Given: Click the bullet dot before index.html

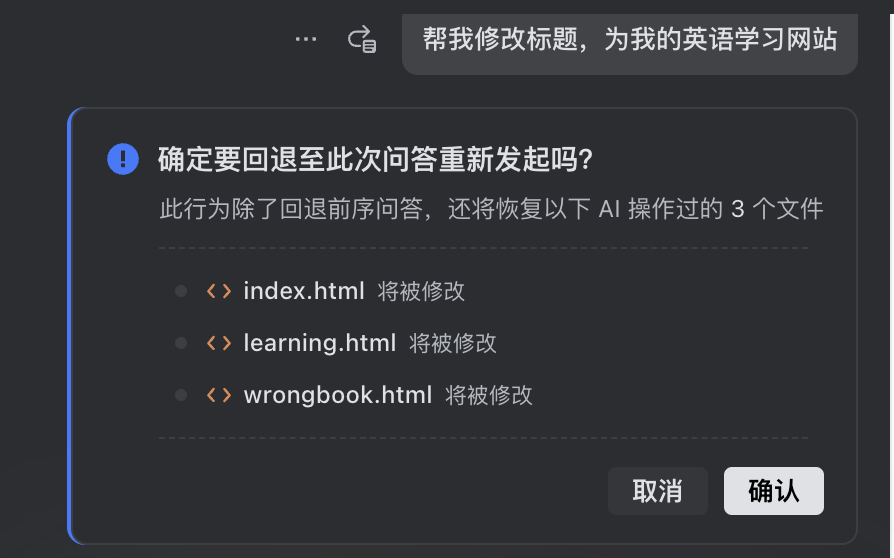Looking at the screenshot, I should coord(181,291).
